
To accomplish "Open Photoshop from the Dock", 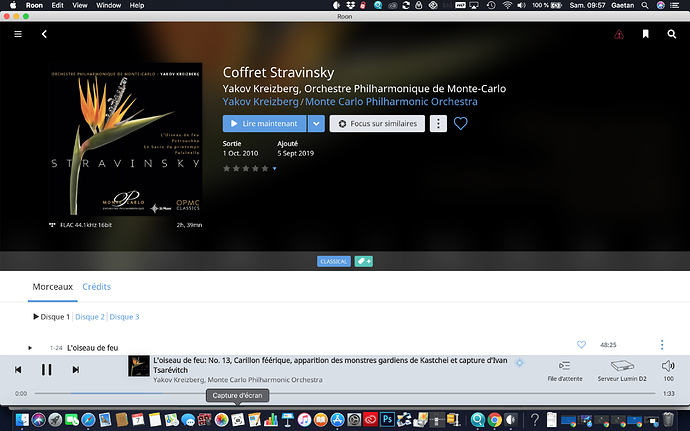I will (387, 420).
